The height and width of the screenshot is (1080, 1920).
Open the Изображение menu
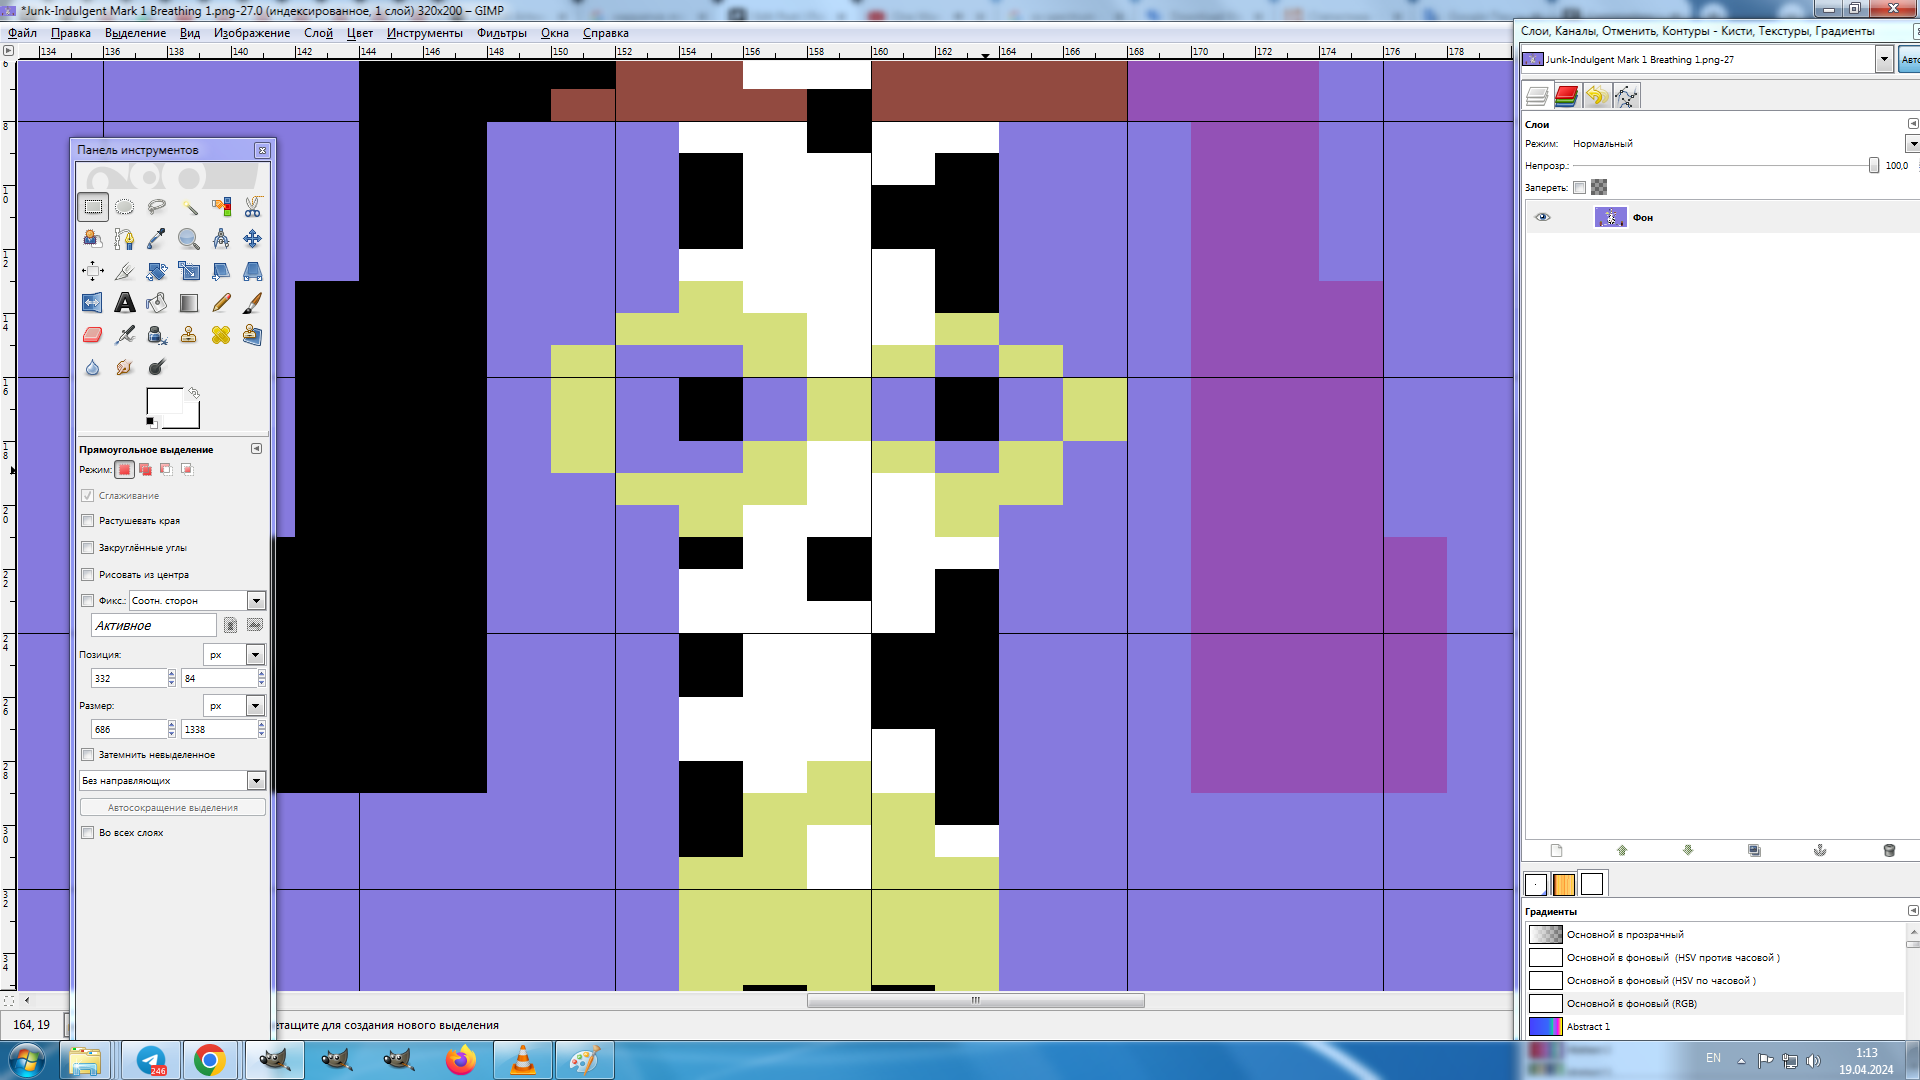coord(252,33)
